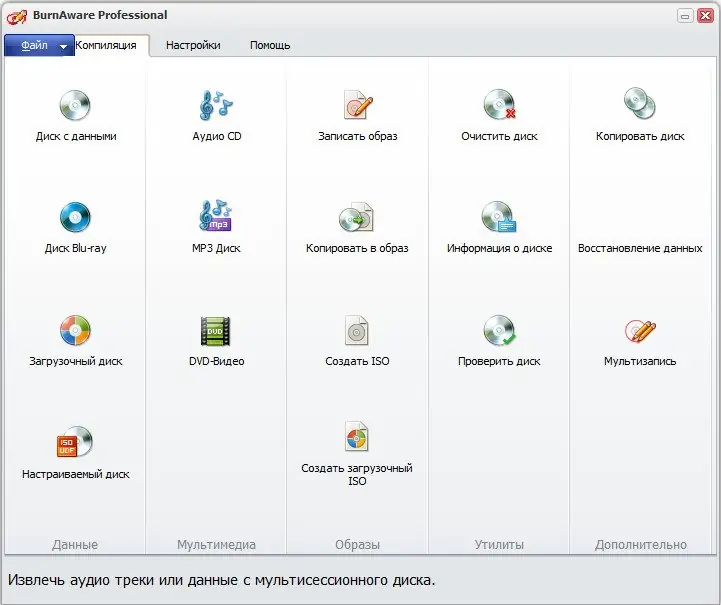Click the Дополнительно category label
The height and width of the screenshot is (605, 721).
point(641,545)
